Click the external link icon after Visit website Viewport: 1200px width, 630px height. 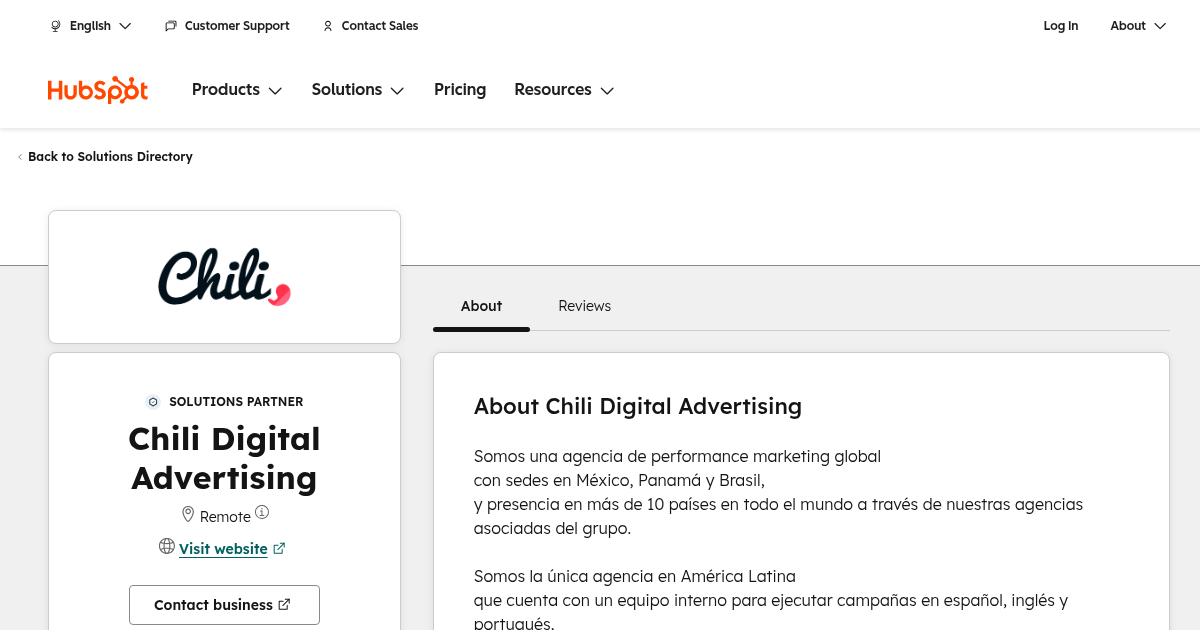pyautogui.click(x=279, y=548)
